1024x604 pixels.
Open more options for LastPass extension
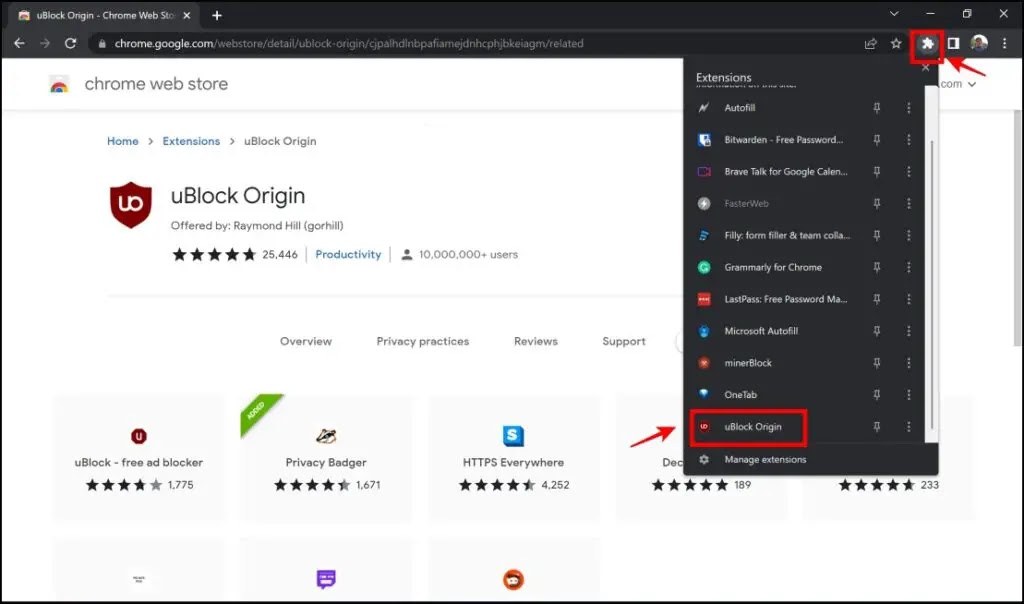coord(908,299)
